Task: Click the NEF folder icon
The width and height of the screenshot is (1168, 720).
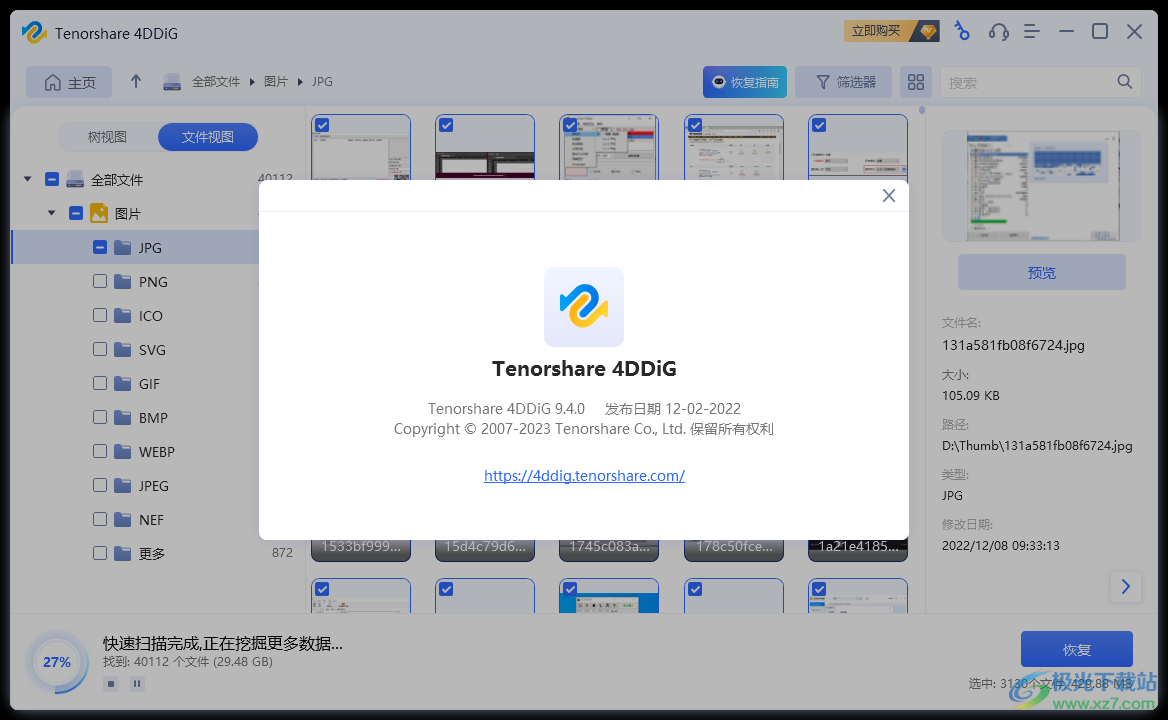Action: pos(123,520)
